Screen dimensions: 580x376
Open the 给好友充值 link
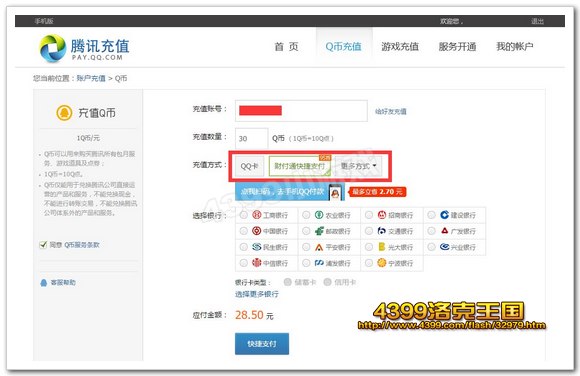(x=391, y=111)
